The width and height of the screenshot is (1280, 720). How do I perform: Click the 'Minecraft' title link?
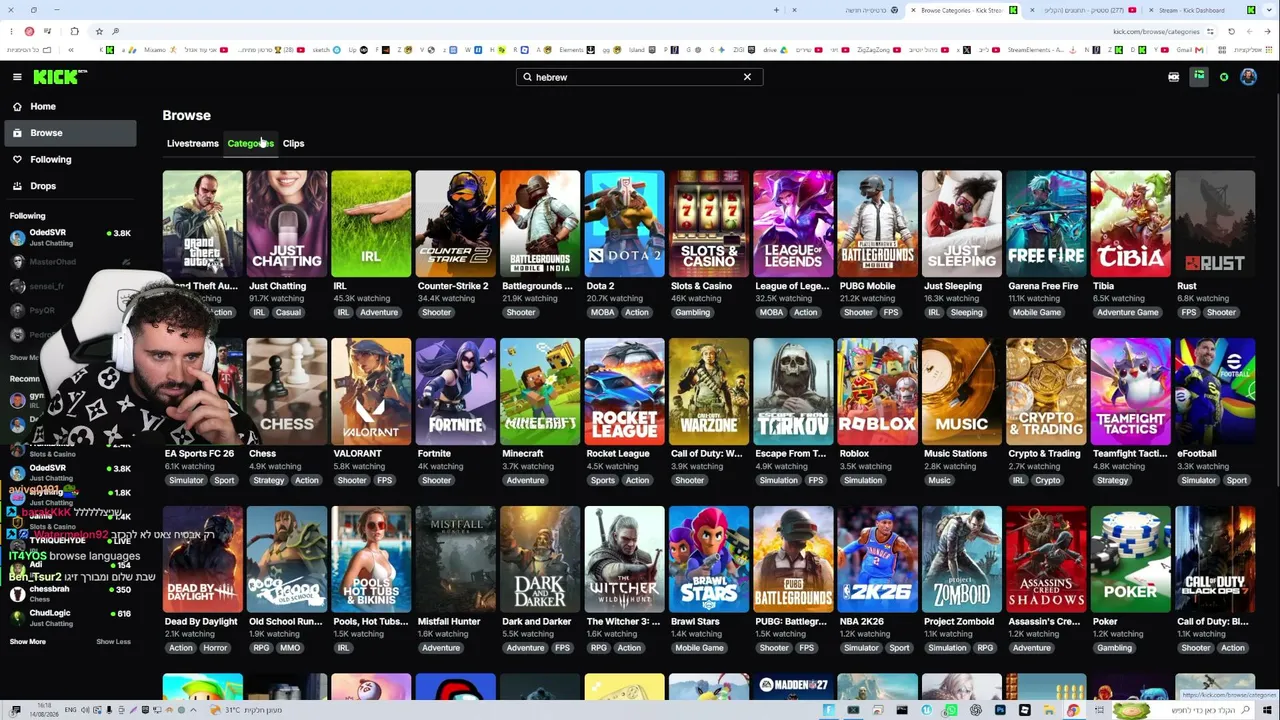[x=523, y=454]
